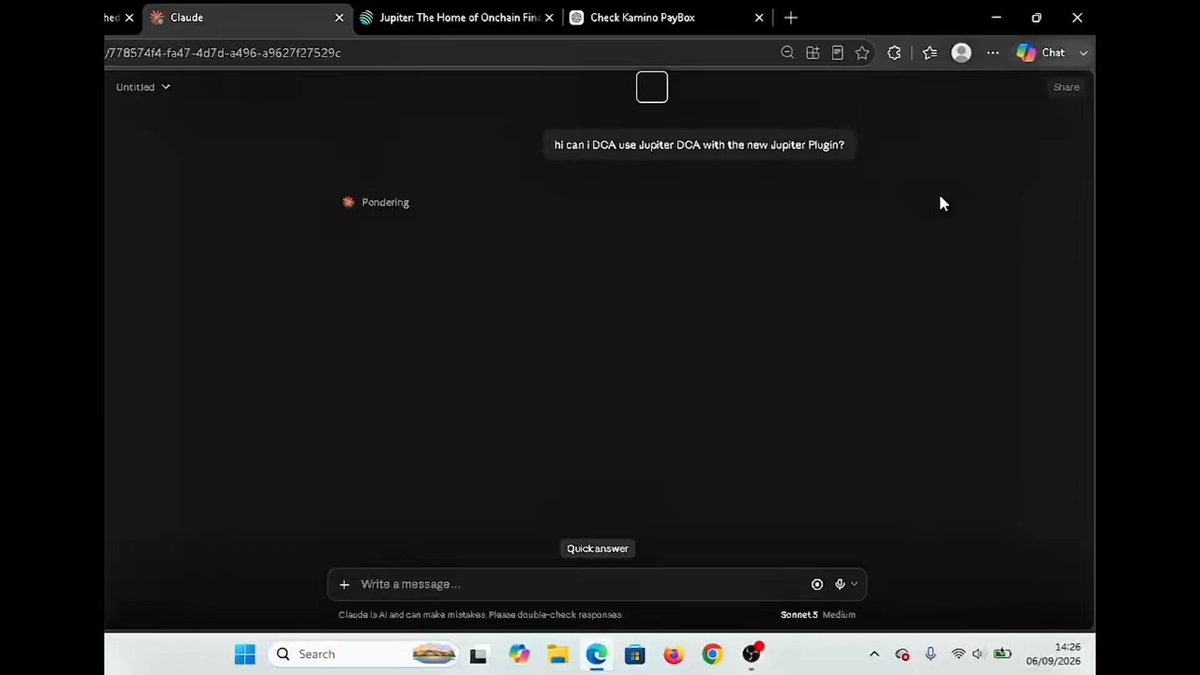Open browser settings and more ellipsis menu

tap(993, 53)
